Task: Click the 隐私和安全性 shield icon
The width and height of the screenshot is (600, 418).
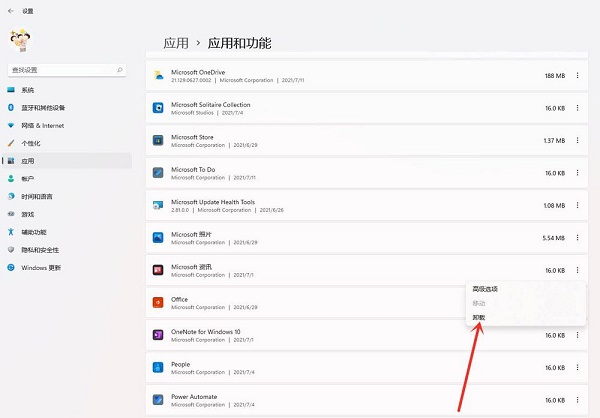Action: pyautogui.click(x=11, y=250)
